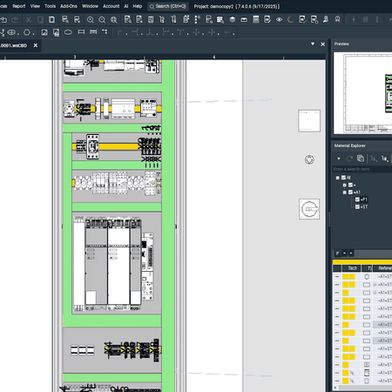The image size is (392, 392).
Task: Click the eye preview icon in toolbar
Action: point(279,20)
